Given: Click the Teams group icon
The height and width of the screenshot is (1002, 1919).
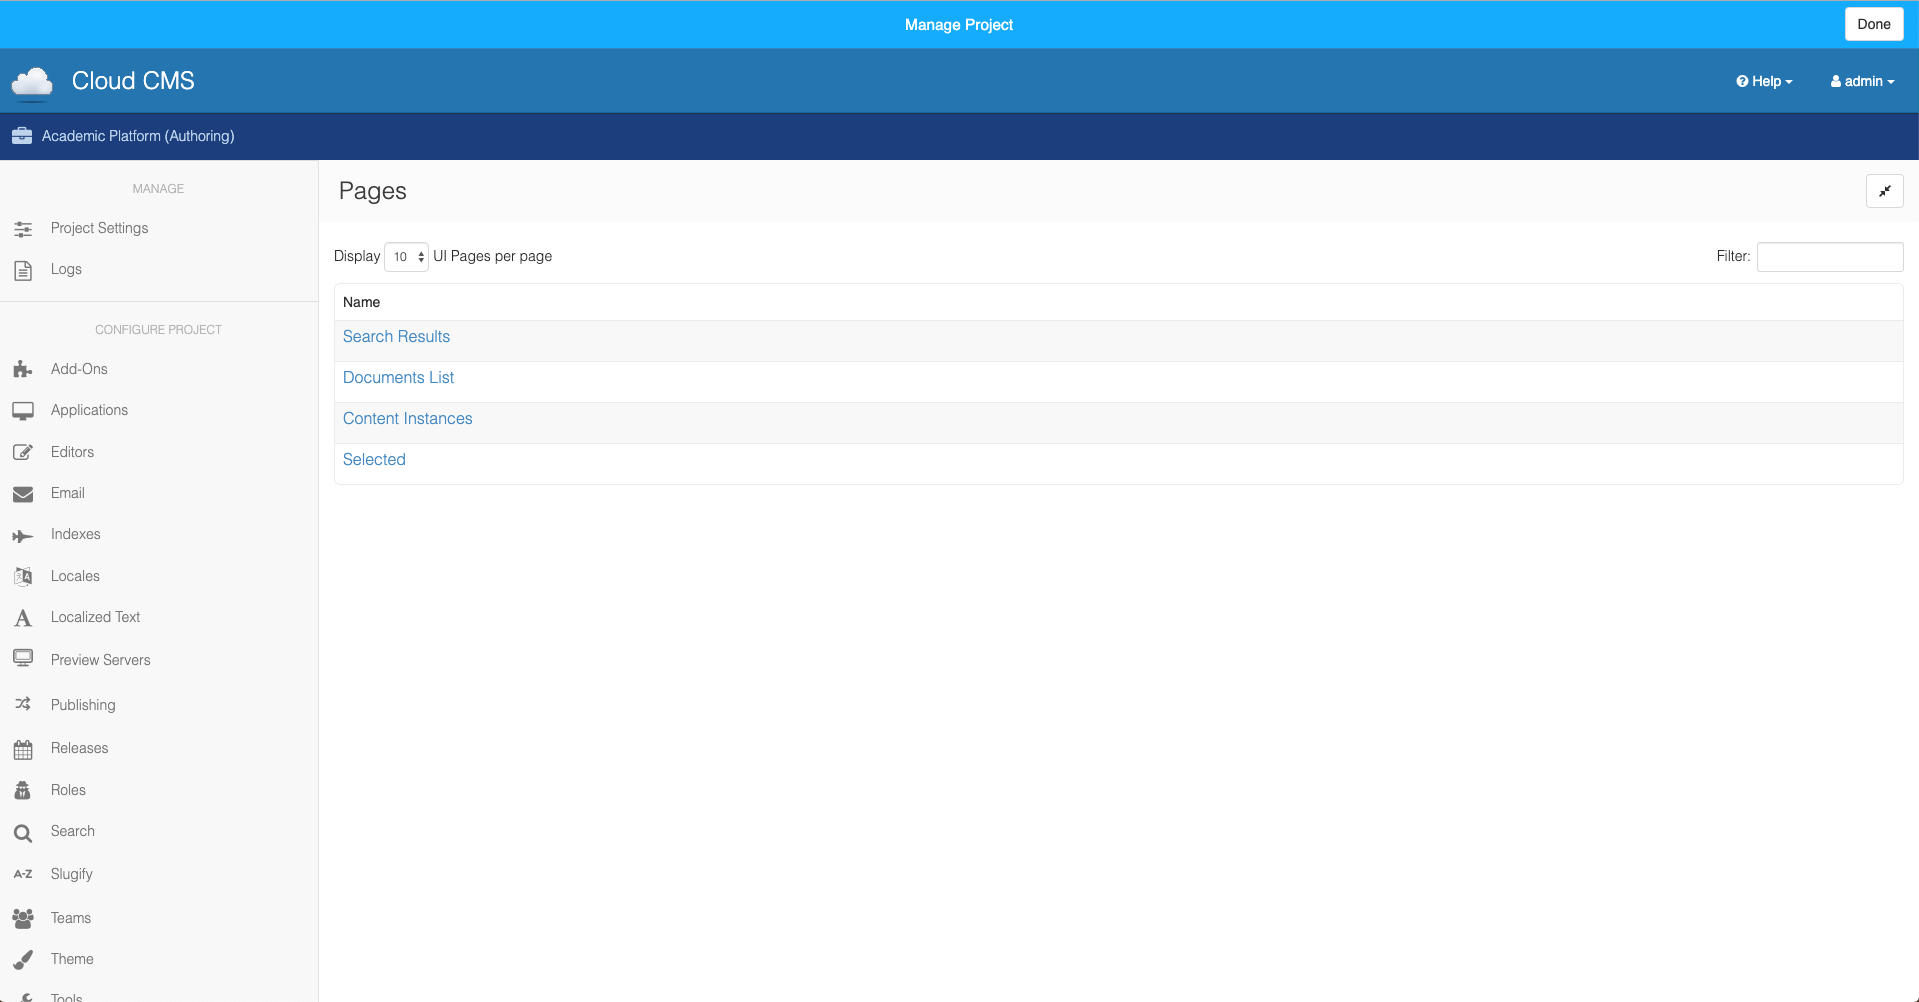Looking at the screenshot, I should pos(23,918).
